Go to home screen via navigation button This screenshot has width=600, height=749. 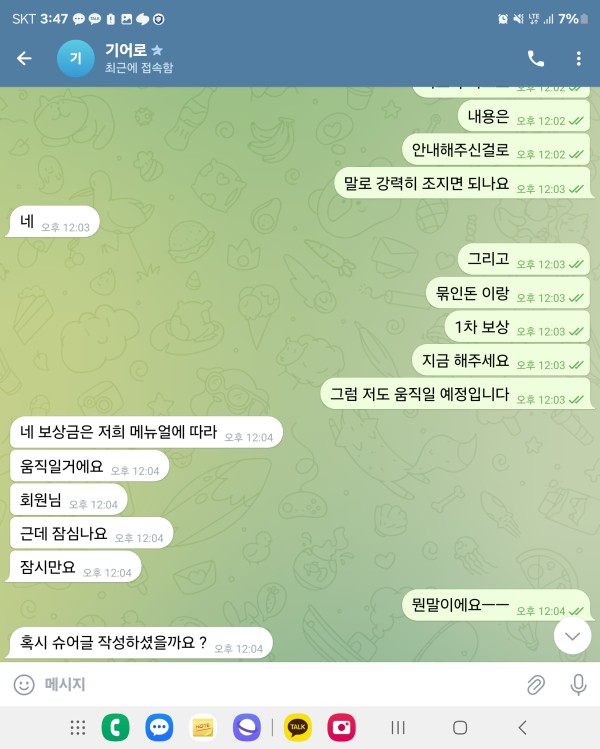click(x=460, y=728)
